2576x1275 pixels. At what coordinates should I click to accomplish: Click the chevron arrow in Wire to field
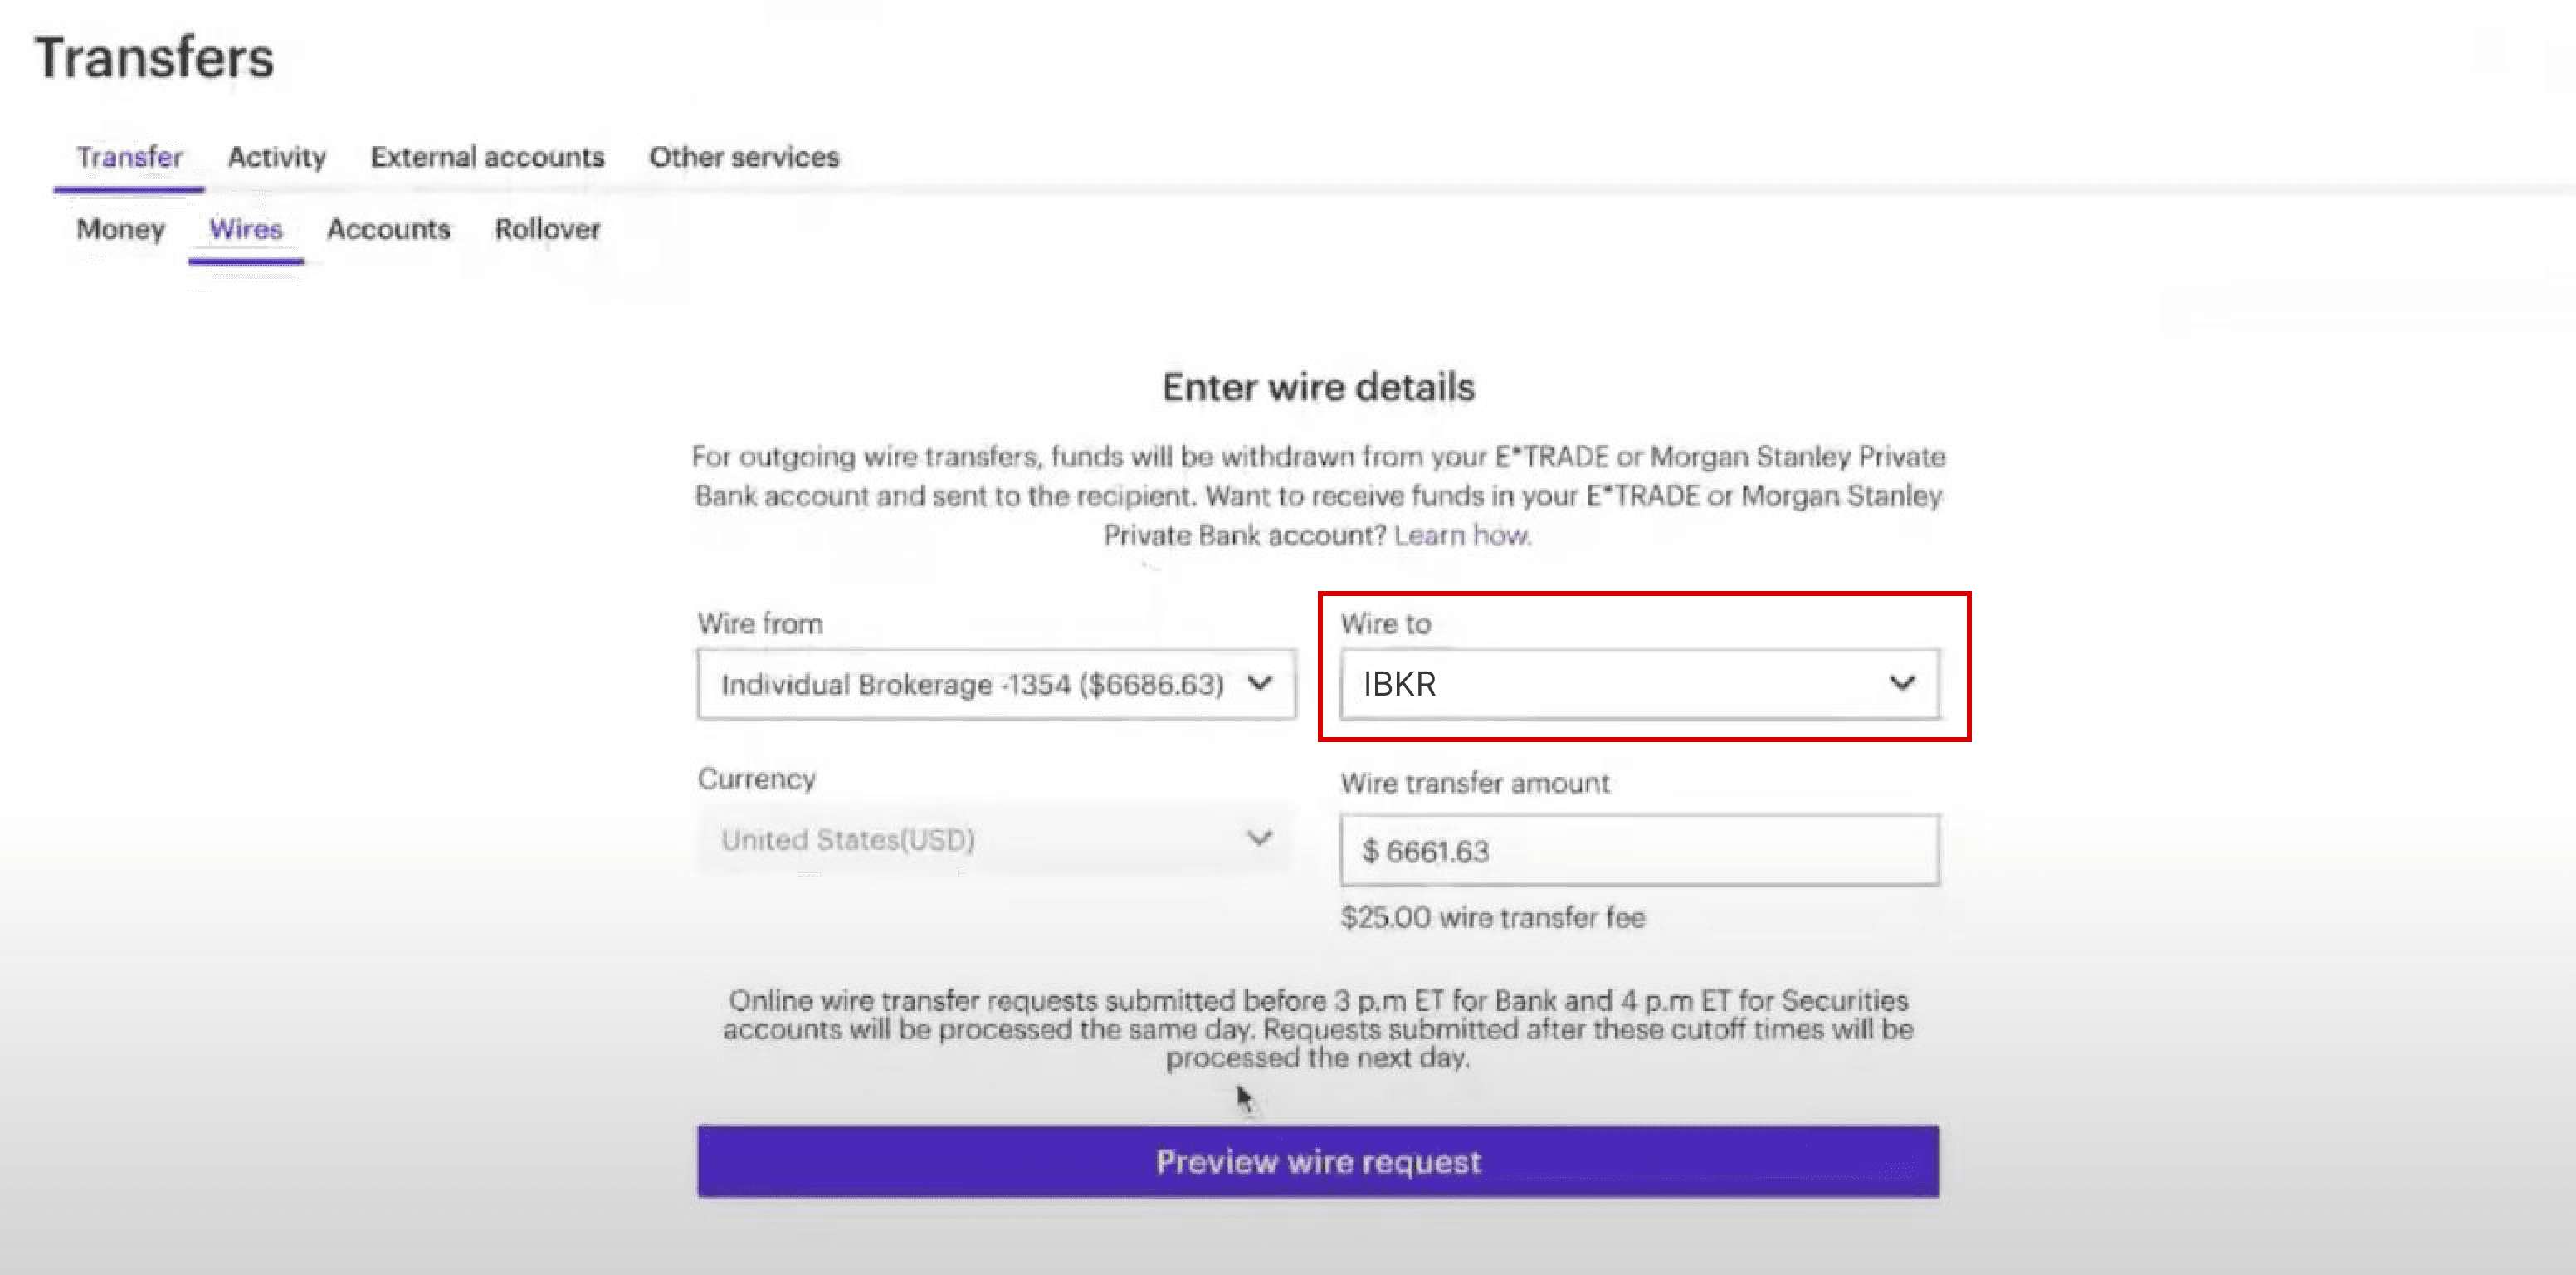(1901, 683)
